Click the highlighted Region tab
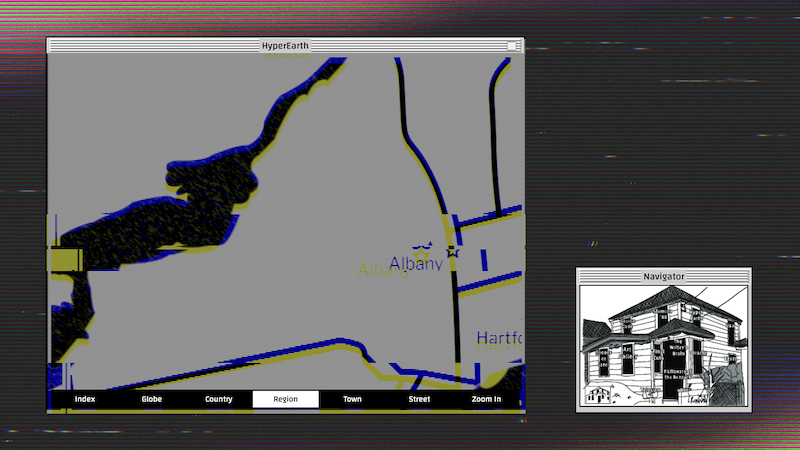The height and width of the screenshot is (450, 800). [x=285, y=400]
